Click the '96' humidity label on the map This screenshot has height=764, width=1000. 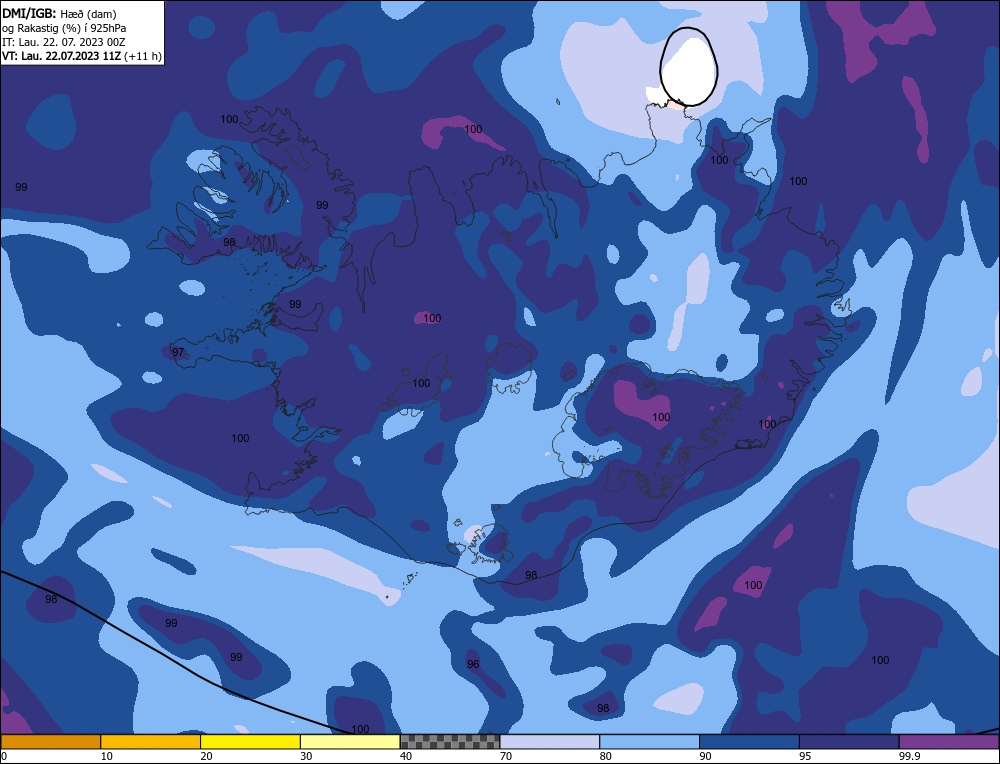coord(473,664)
